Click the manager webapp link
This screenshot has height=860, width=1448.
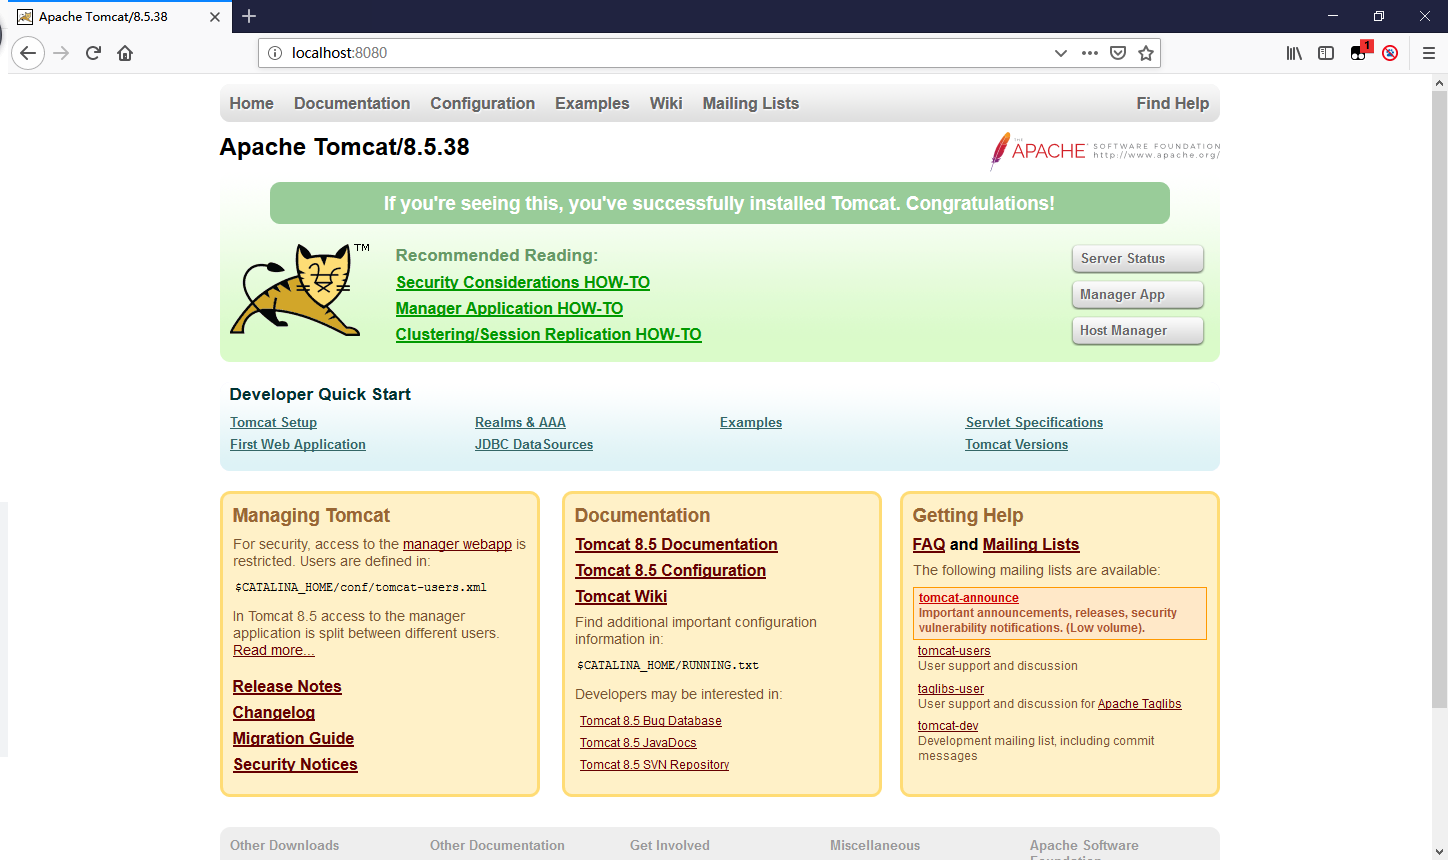pyautogui.click(x=457, y=544)
